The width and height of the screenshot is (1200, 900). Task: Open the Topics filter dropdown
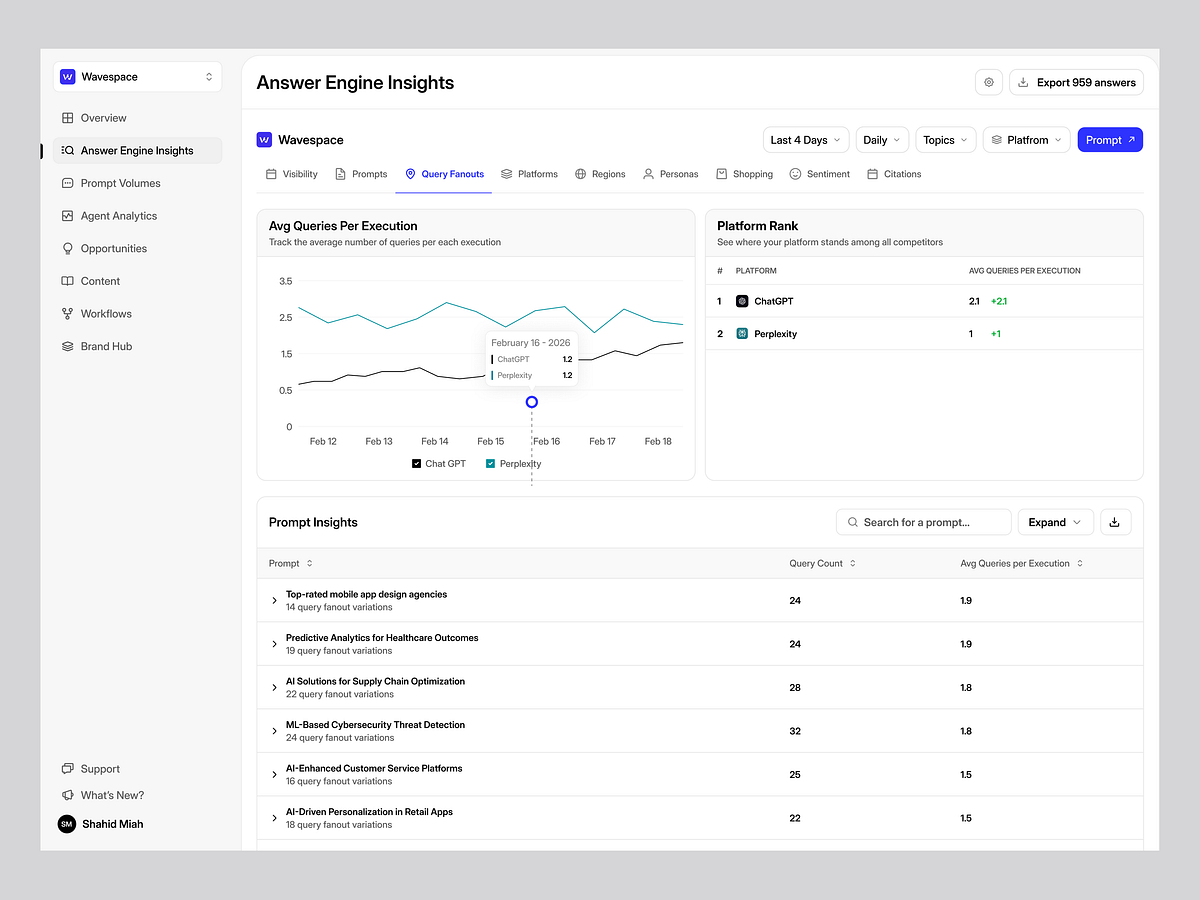tap(946, 140)
